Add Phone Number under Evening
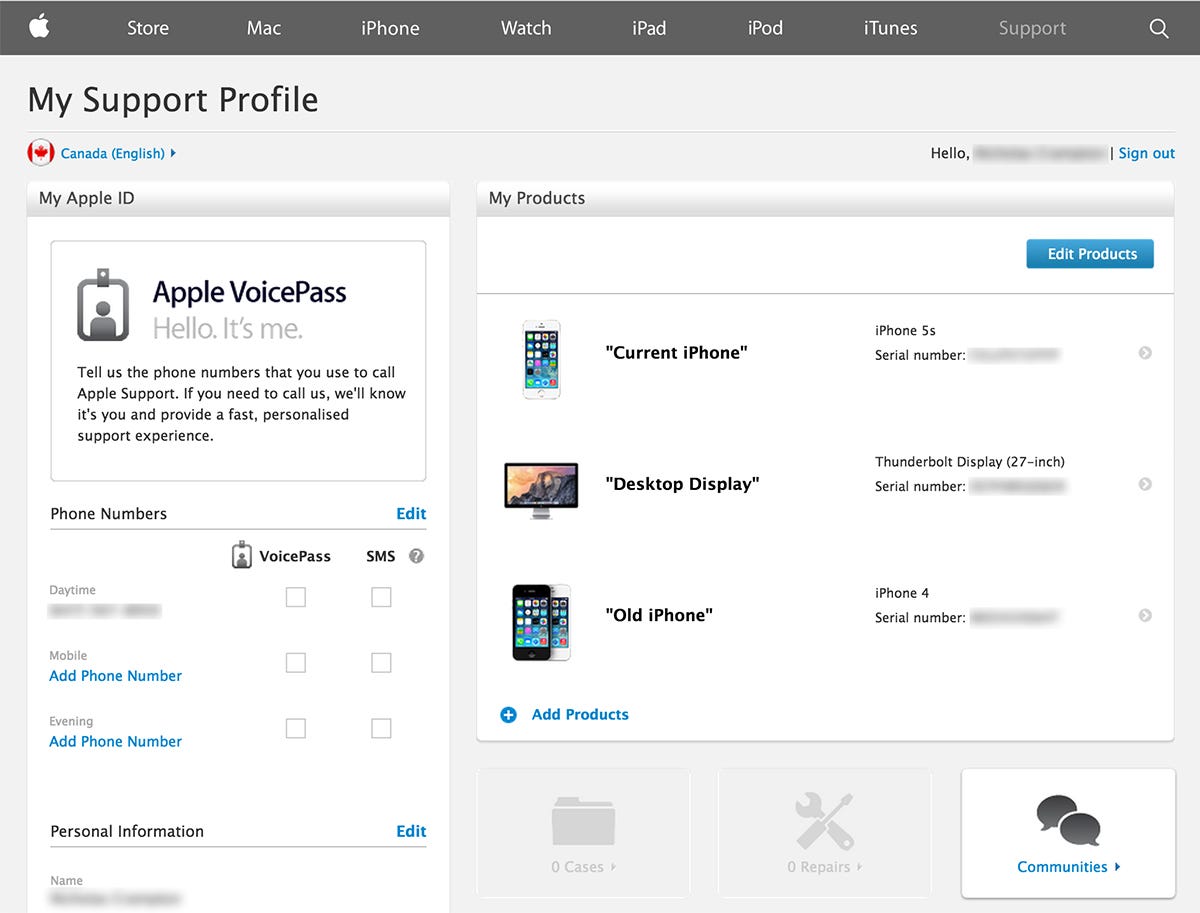 point(116,741)
